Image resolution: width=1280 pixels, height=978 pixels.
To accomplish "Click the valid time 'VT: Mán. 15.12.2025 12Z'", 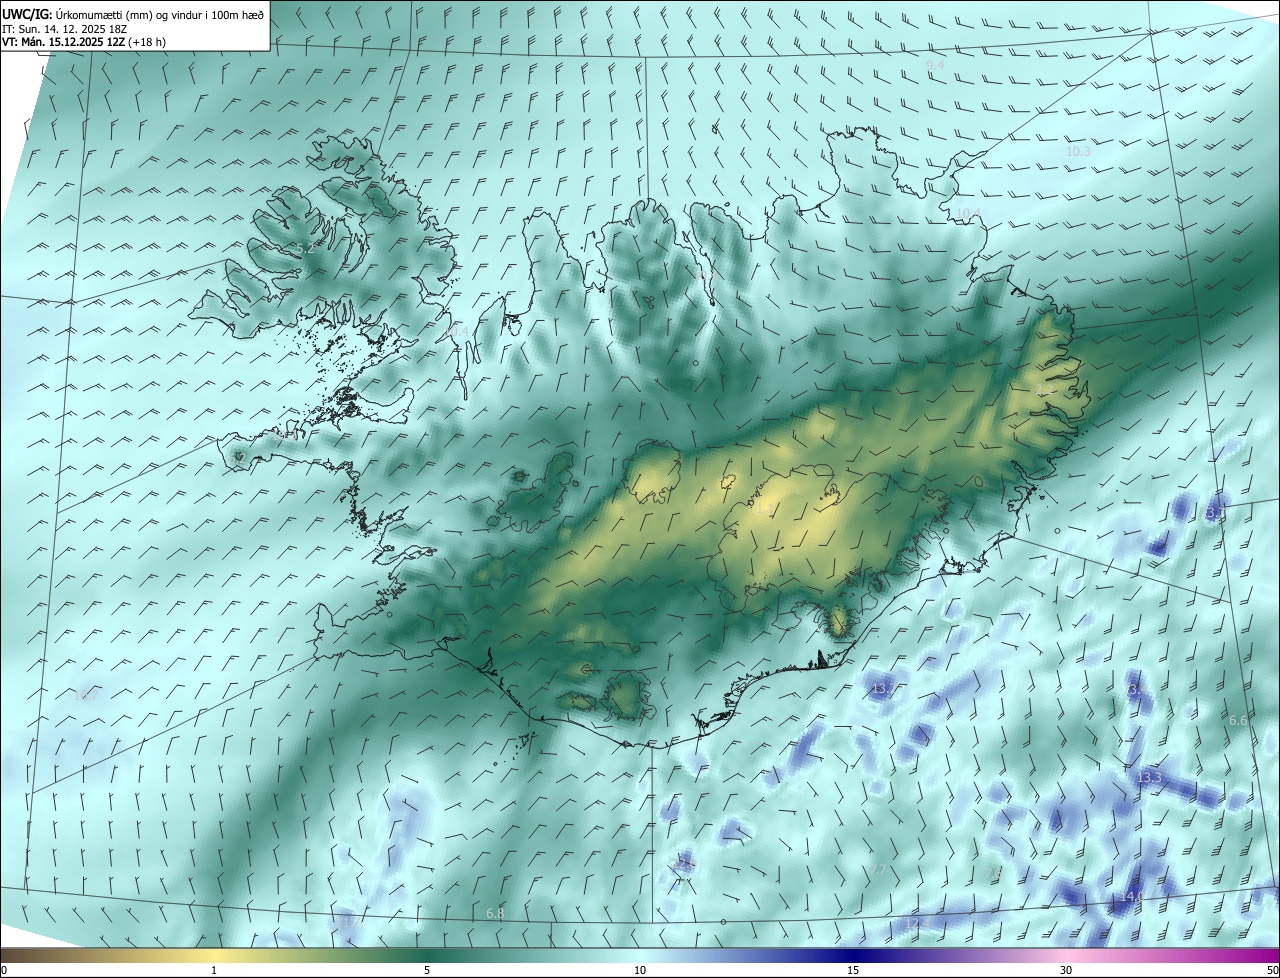I will coord(63,42).
